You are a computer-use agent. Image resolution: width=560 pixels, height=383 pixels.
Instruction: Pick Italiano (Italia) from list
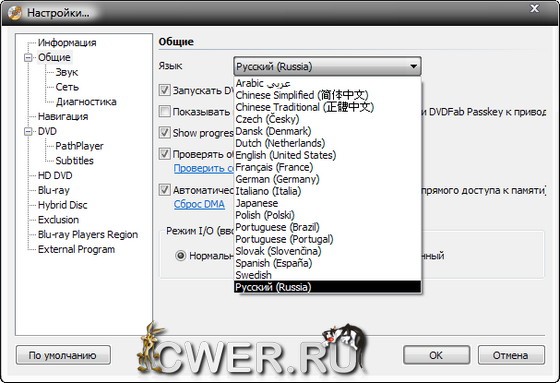tap(327, 191)
